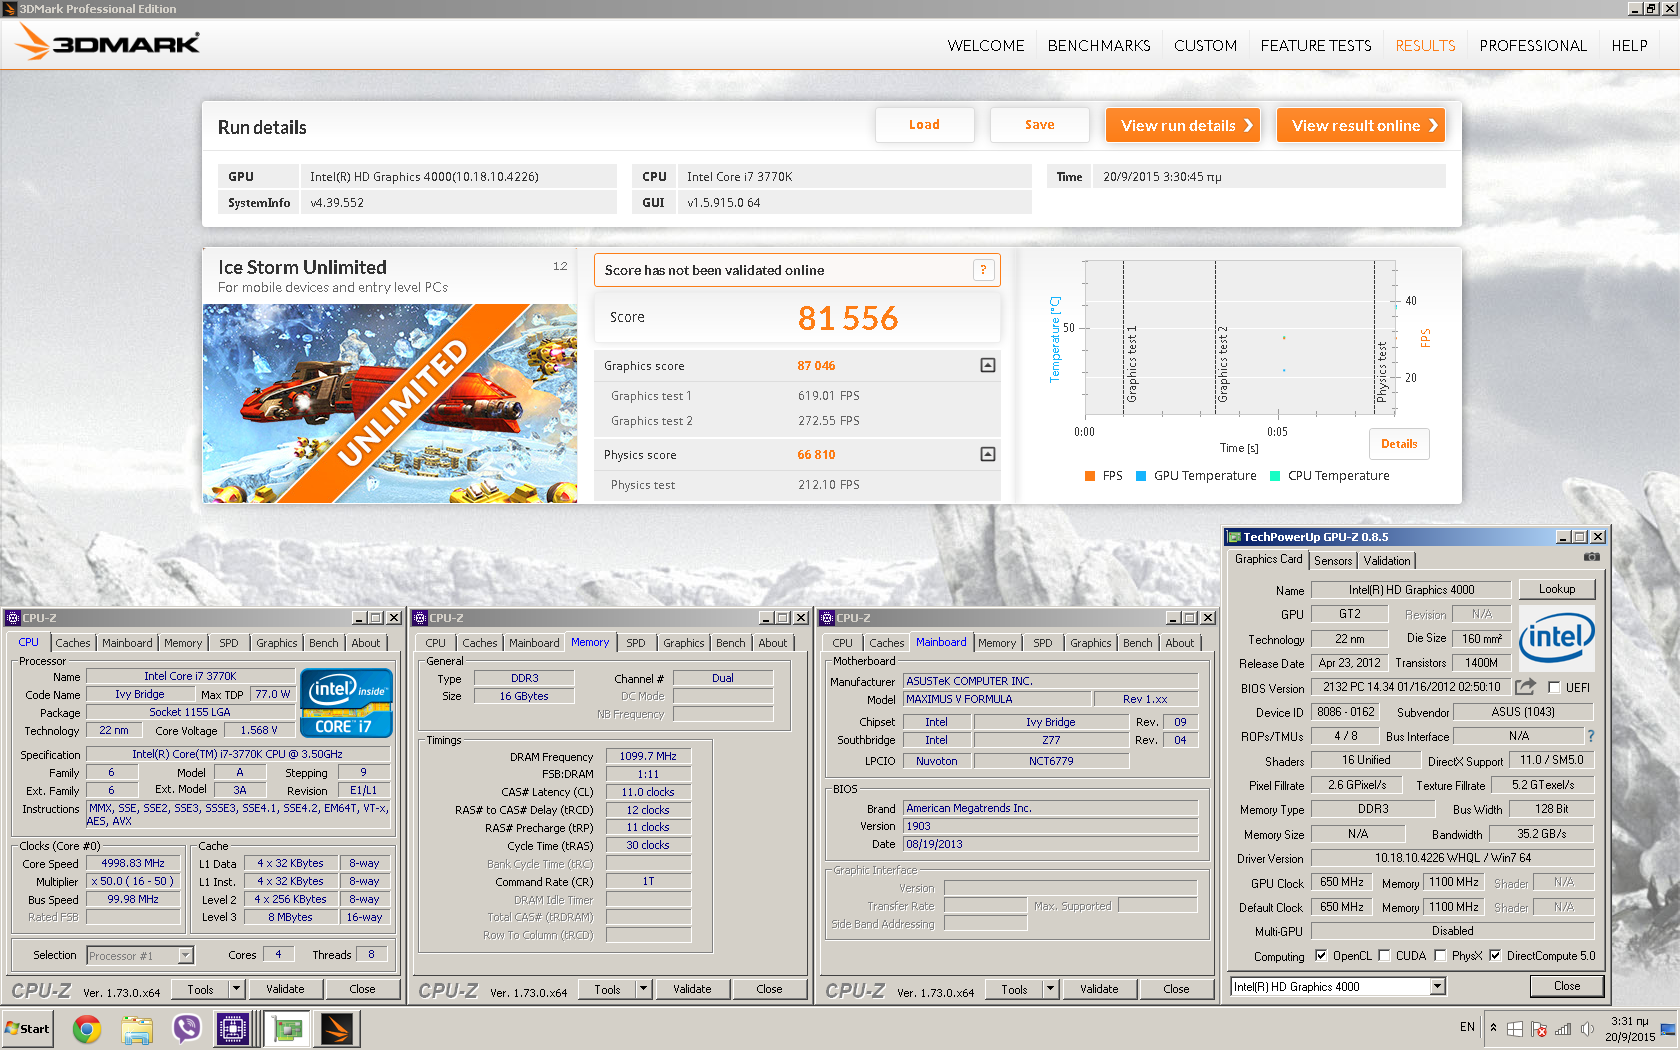Click the Details button under the chart
Image resolution: width=1680 pixels, height=1050 pixels.
point(1399,444)
